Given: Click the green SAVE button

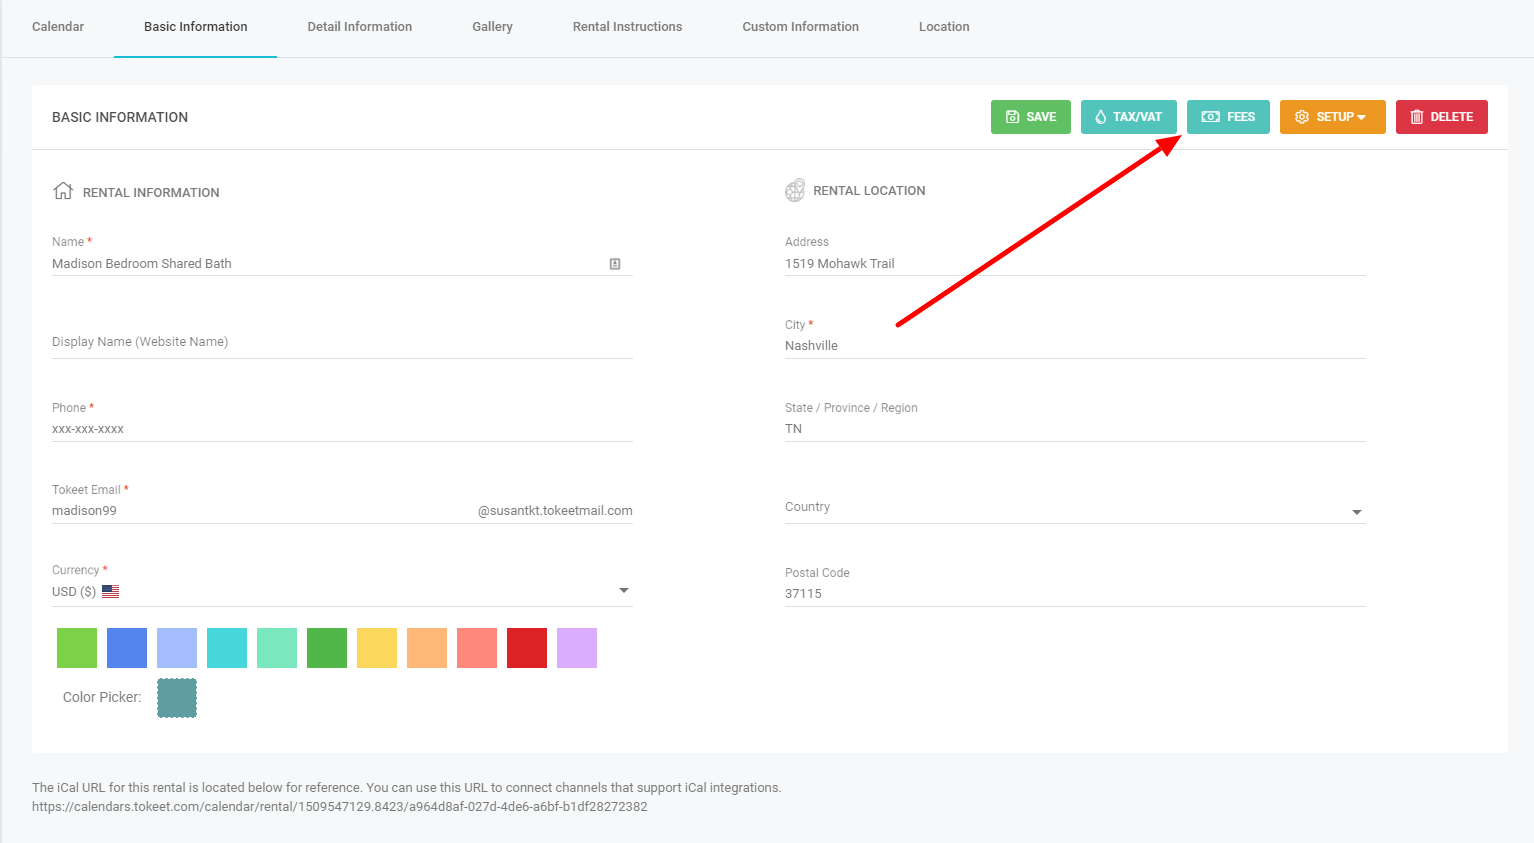Looking at the screenshot, I should click(x=1031, y=117).
